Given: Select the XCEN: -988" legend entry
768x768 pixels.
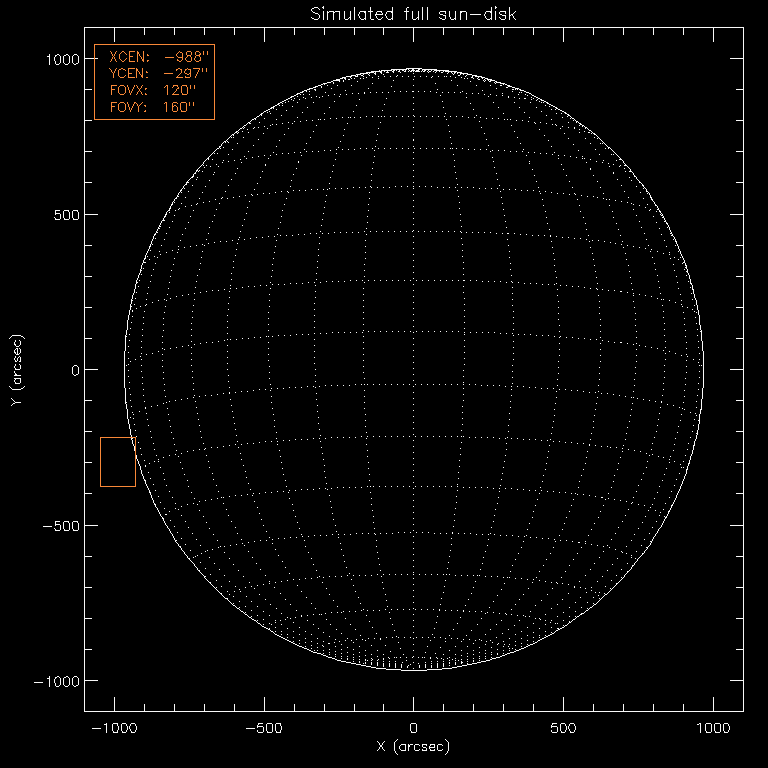Looking at the screenshot, I should tap(154, 58).
